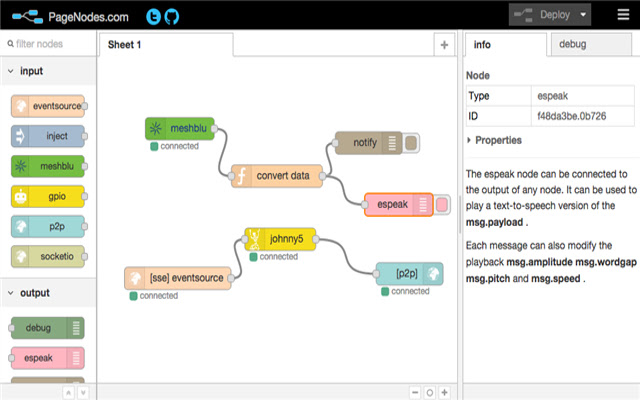Image resolution: width=640 pixels, height=400 pixels.
Task: Toggle the espeak node's button
Action: click(442, 205)
